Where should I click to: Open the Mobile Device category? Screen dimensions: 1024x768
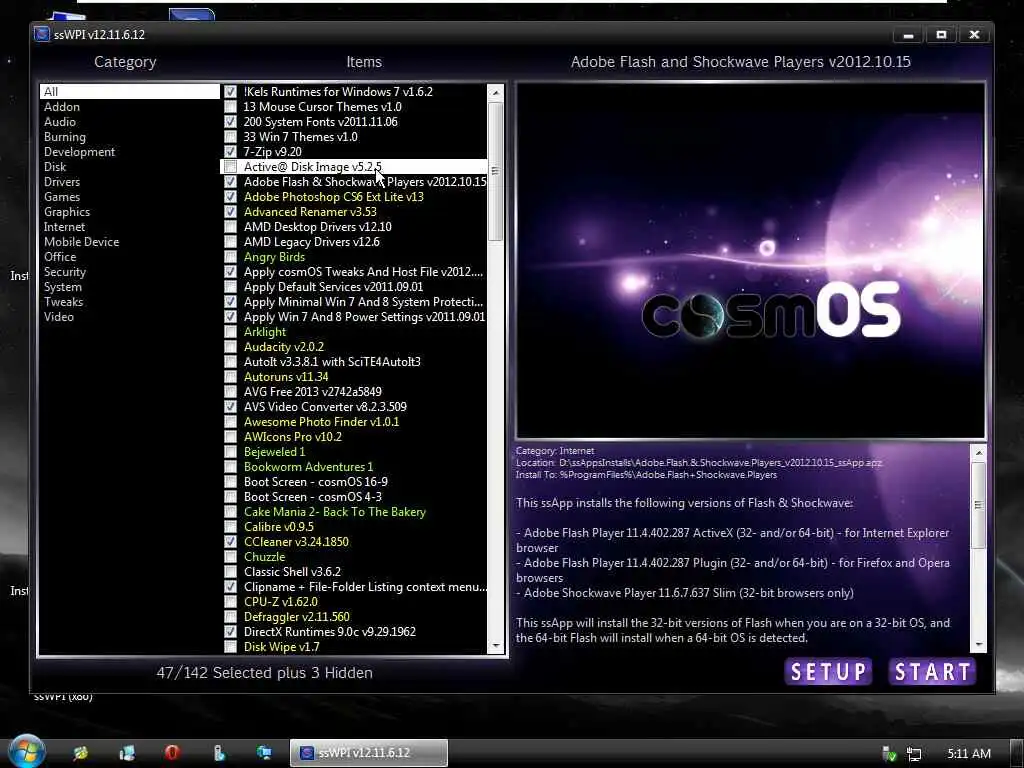(82, 242)
